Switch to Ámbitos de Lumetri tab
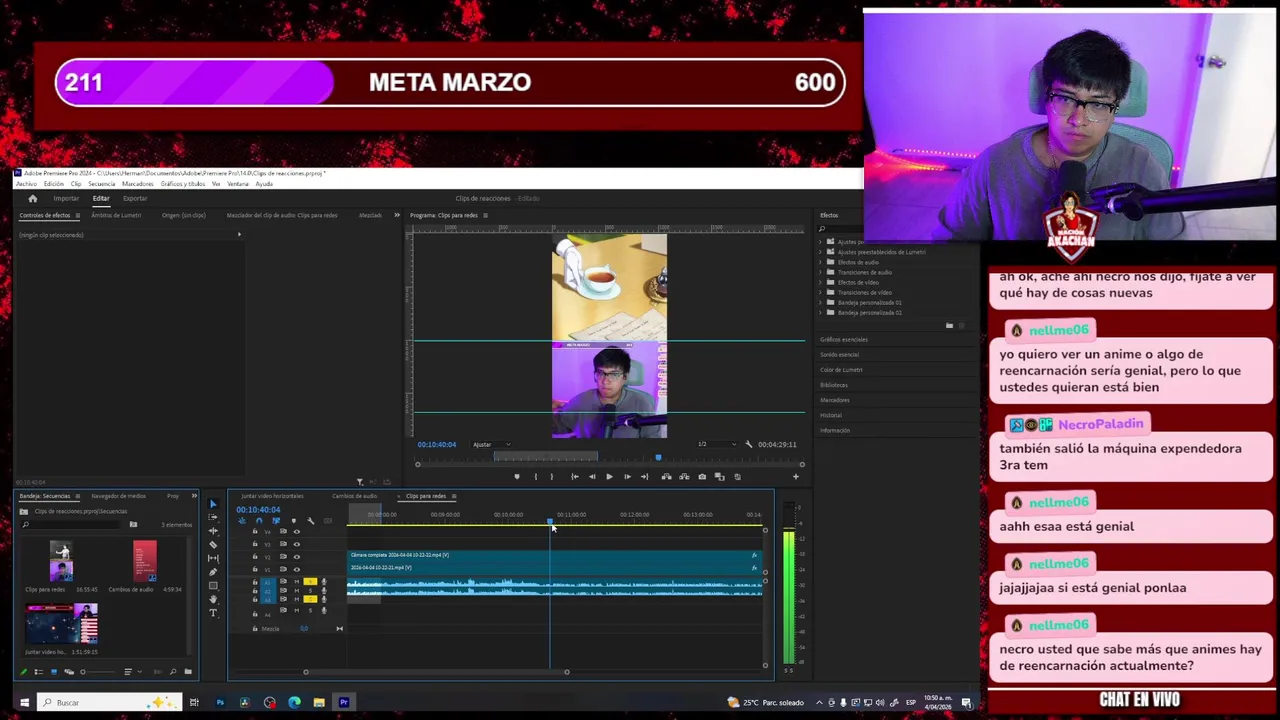The height and width of the screenshot is (720, 1280). (116, 215)
